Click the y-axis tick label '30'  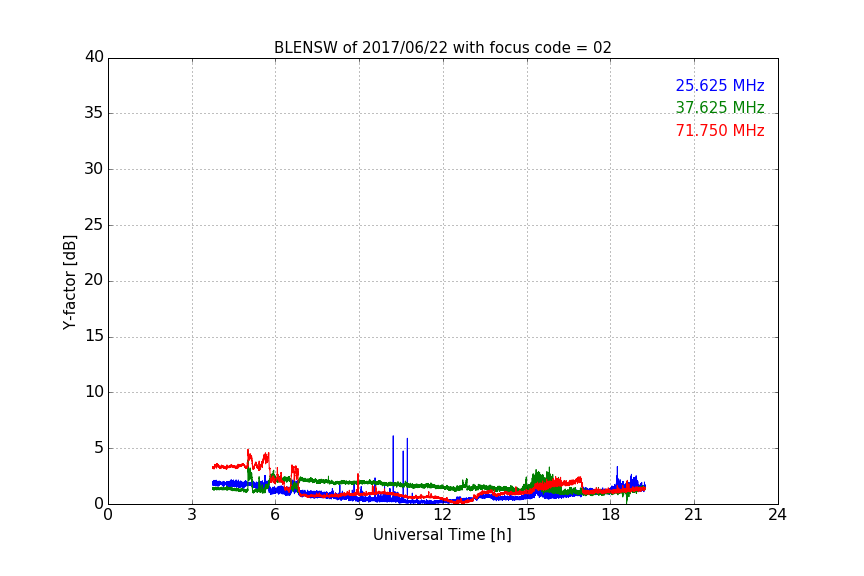94,169
